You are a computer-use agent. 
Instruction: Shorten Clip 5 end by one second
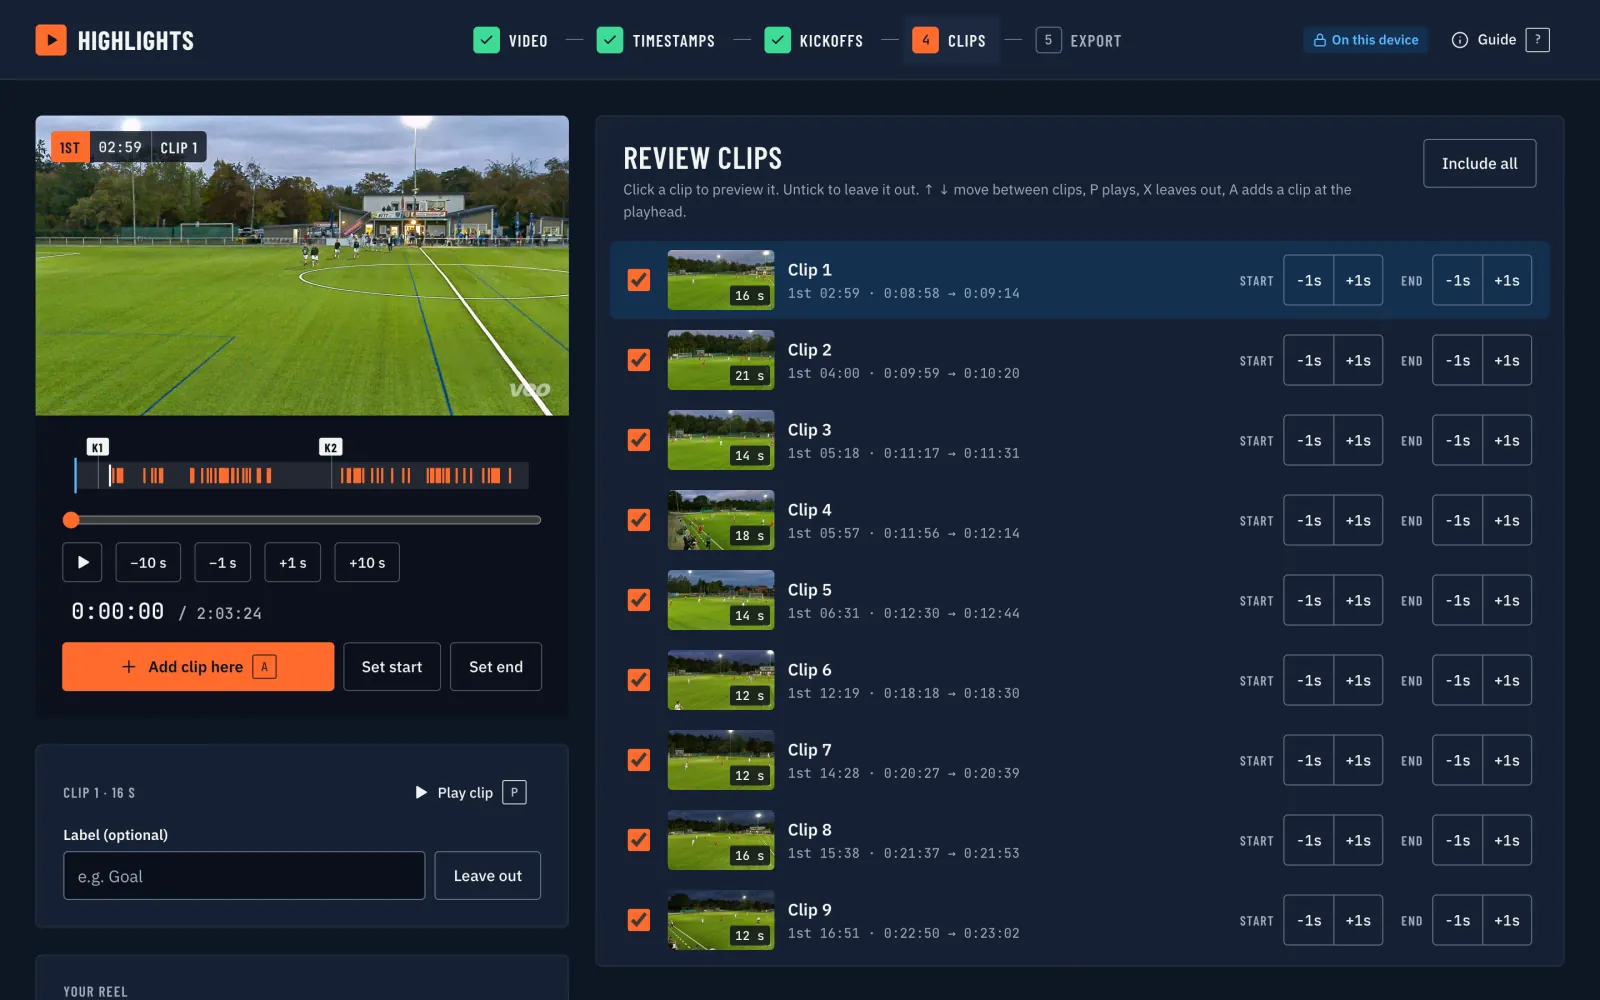tap(1458, 600)
